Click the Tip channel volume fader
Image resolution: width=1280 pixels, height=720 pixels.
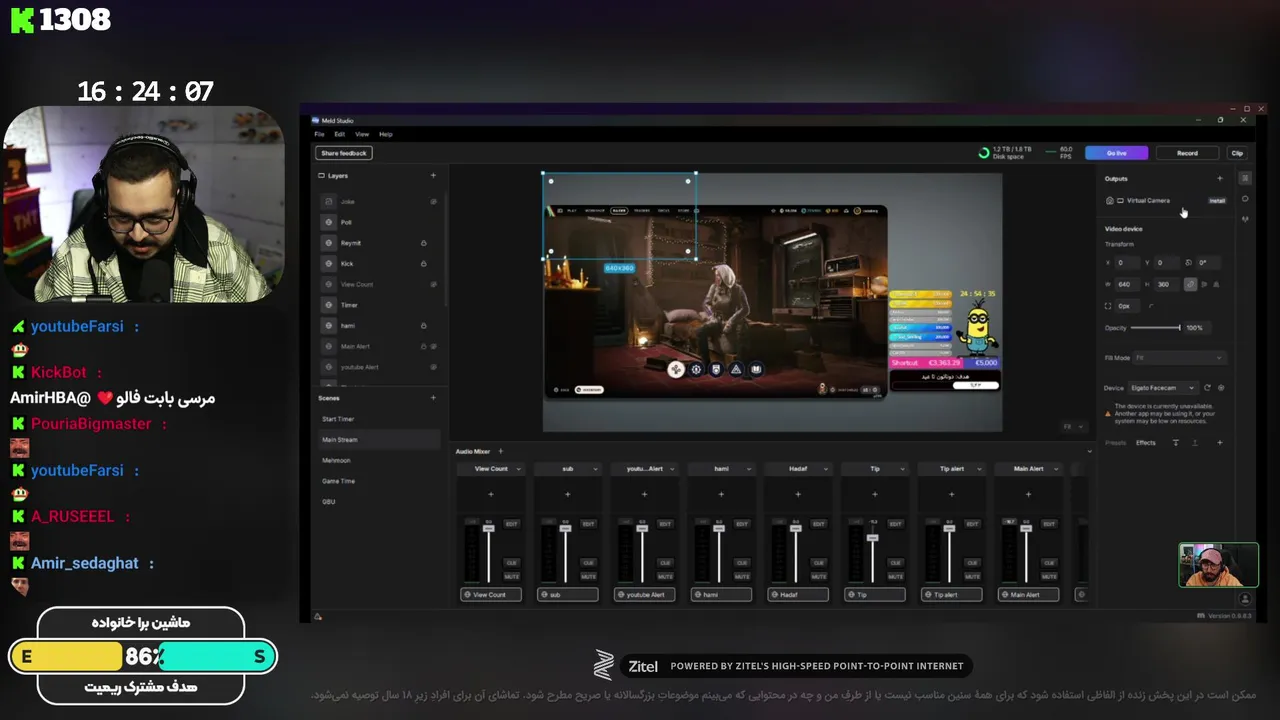tap(872, 538)
